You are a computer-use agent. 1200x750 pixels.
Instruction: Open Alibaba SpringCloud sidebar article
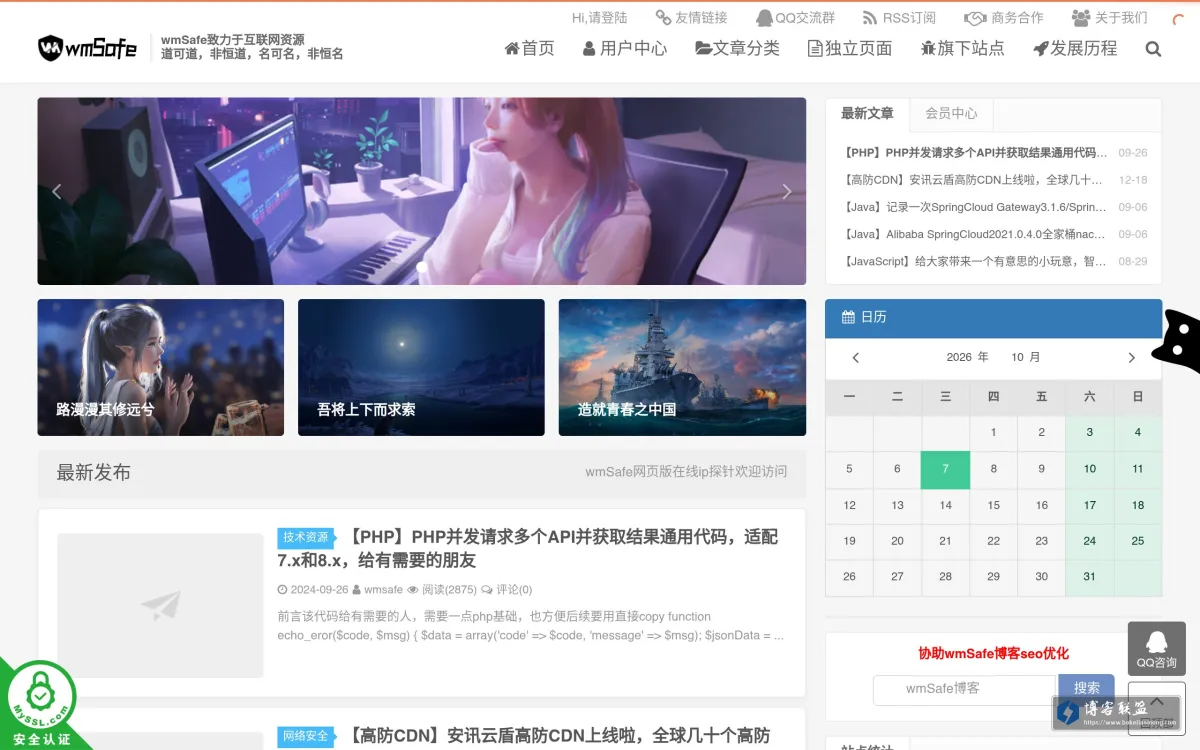coord(975,234)
